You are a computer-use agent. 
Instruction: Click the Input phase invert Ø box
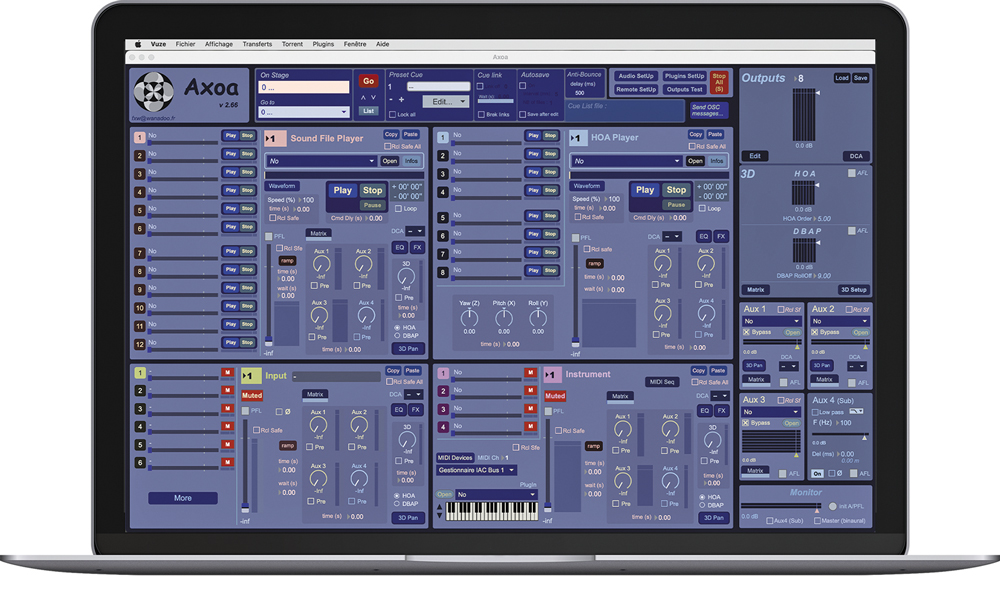pyautogui.click(x=279, y=412)
